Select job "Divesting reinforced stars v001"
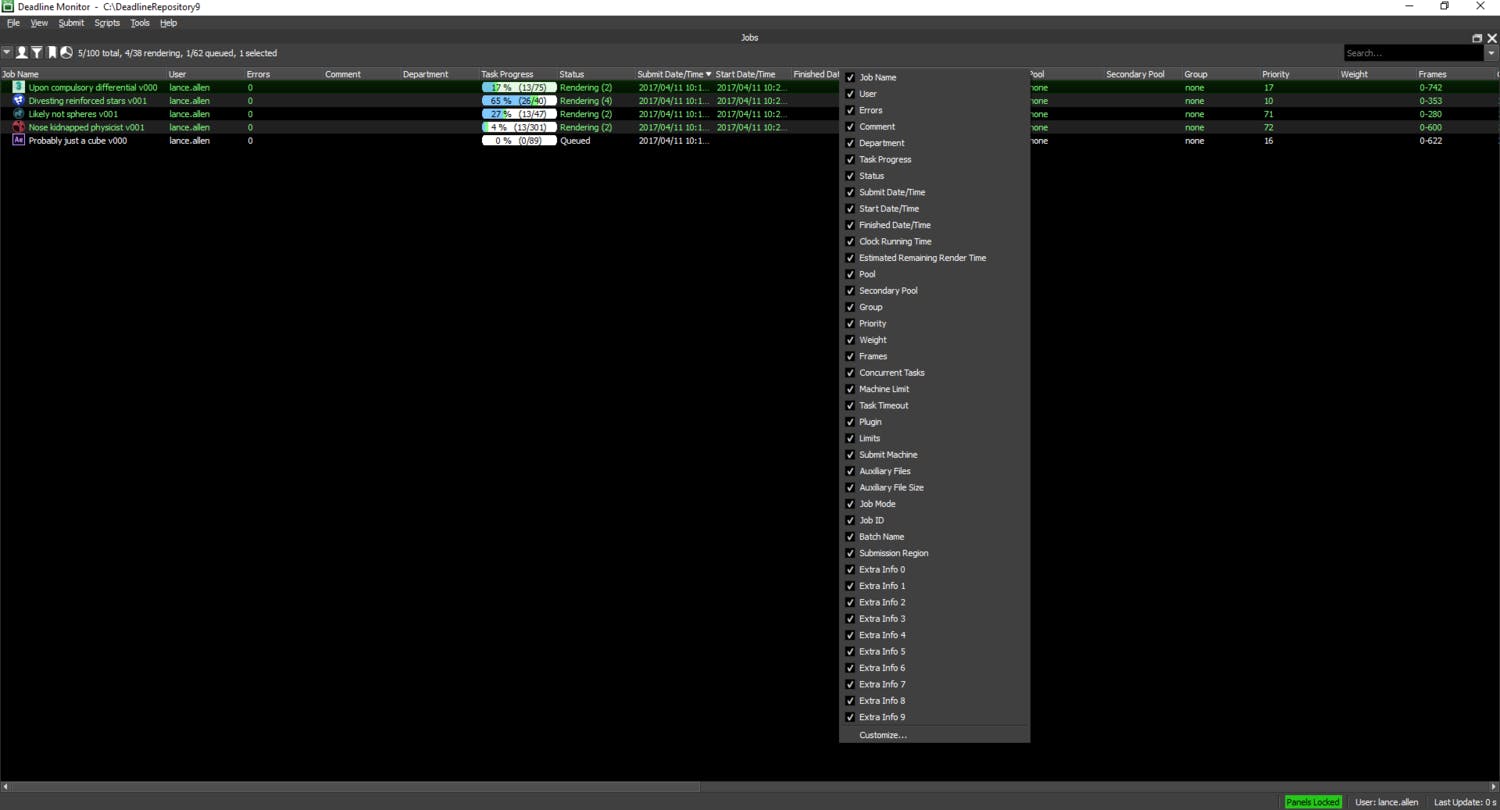The height and width of the screenshot is (810, 1500). [88, 101]
